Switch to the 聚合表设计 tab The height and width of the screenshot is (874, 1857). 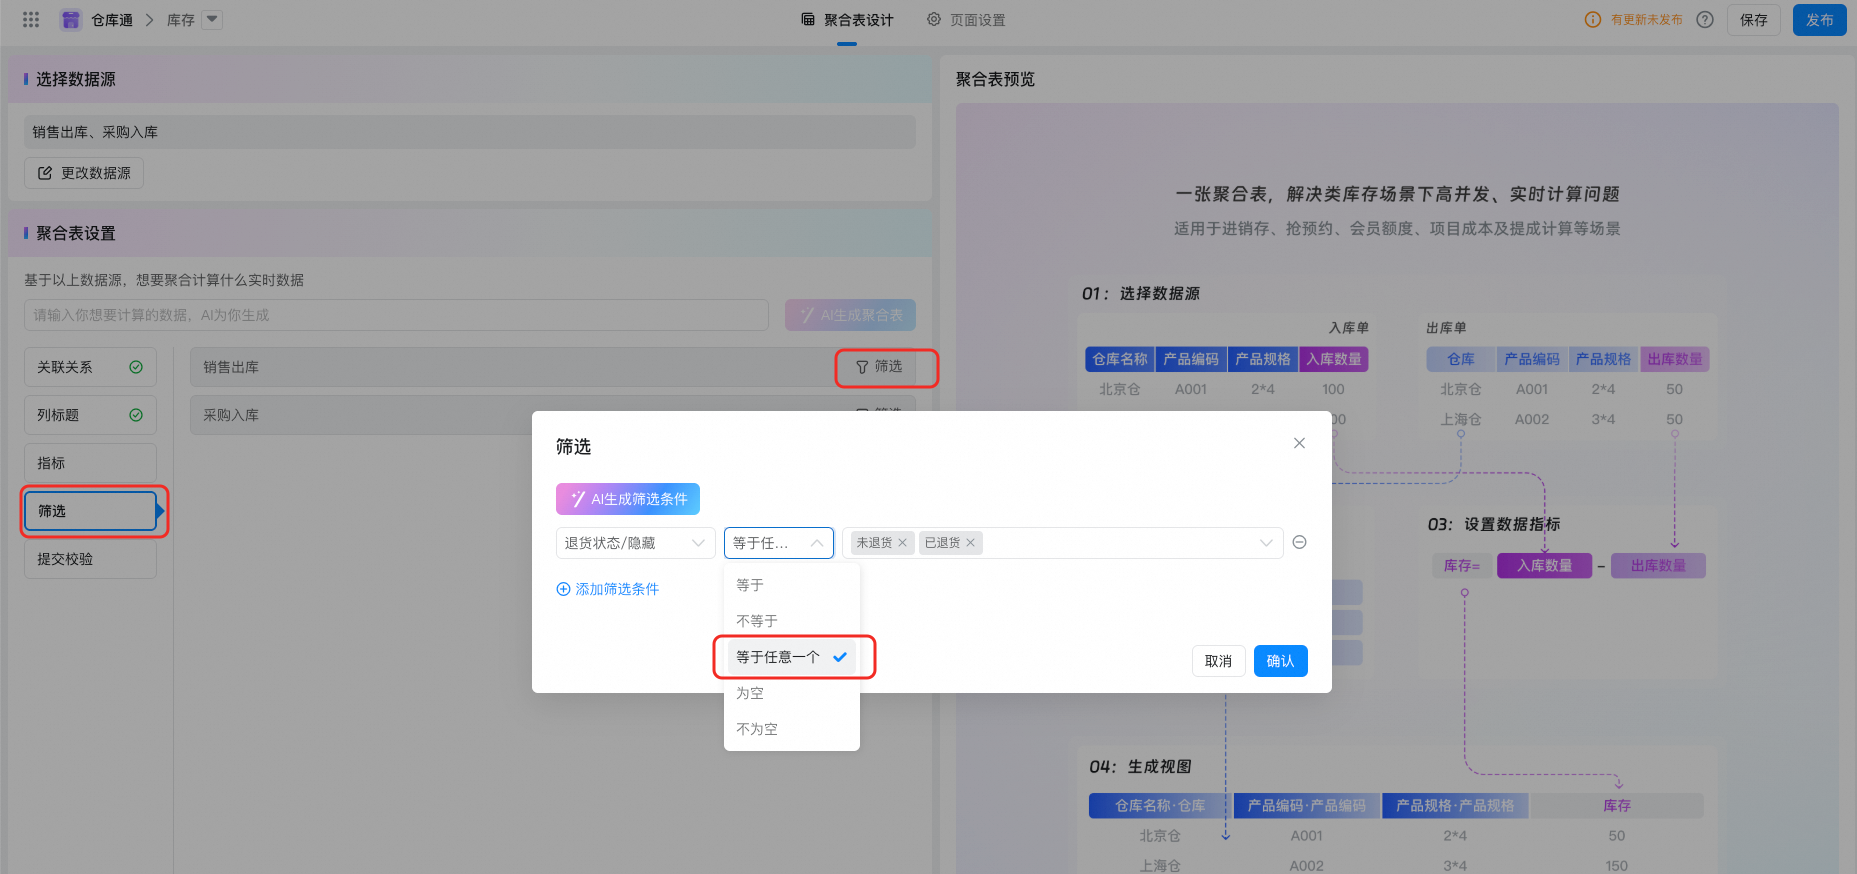[847, 20]
